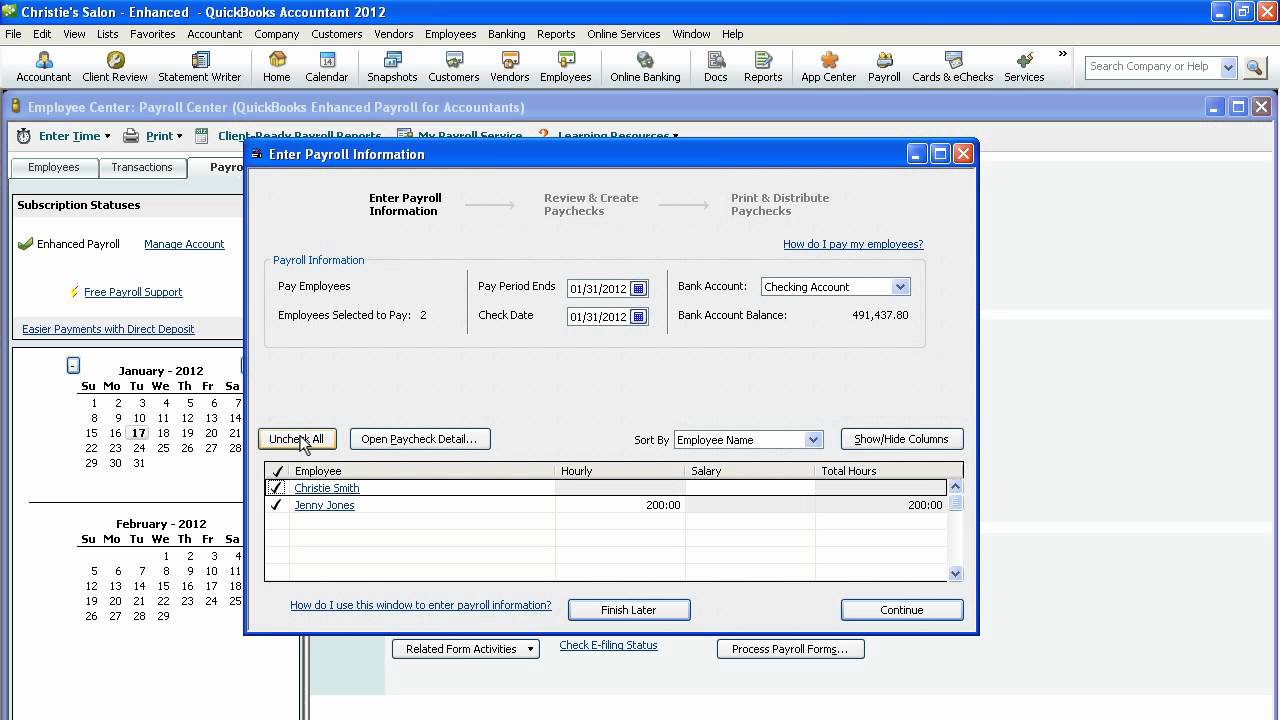This screenshot has width=1280, height=720.
Task: Click the Check Date field
Action: click(x=598, y=317)
